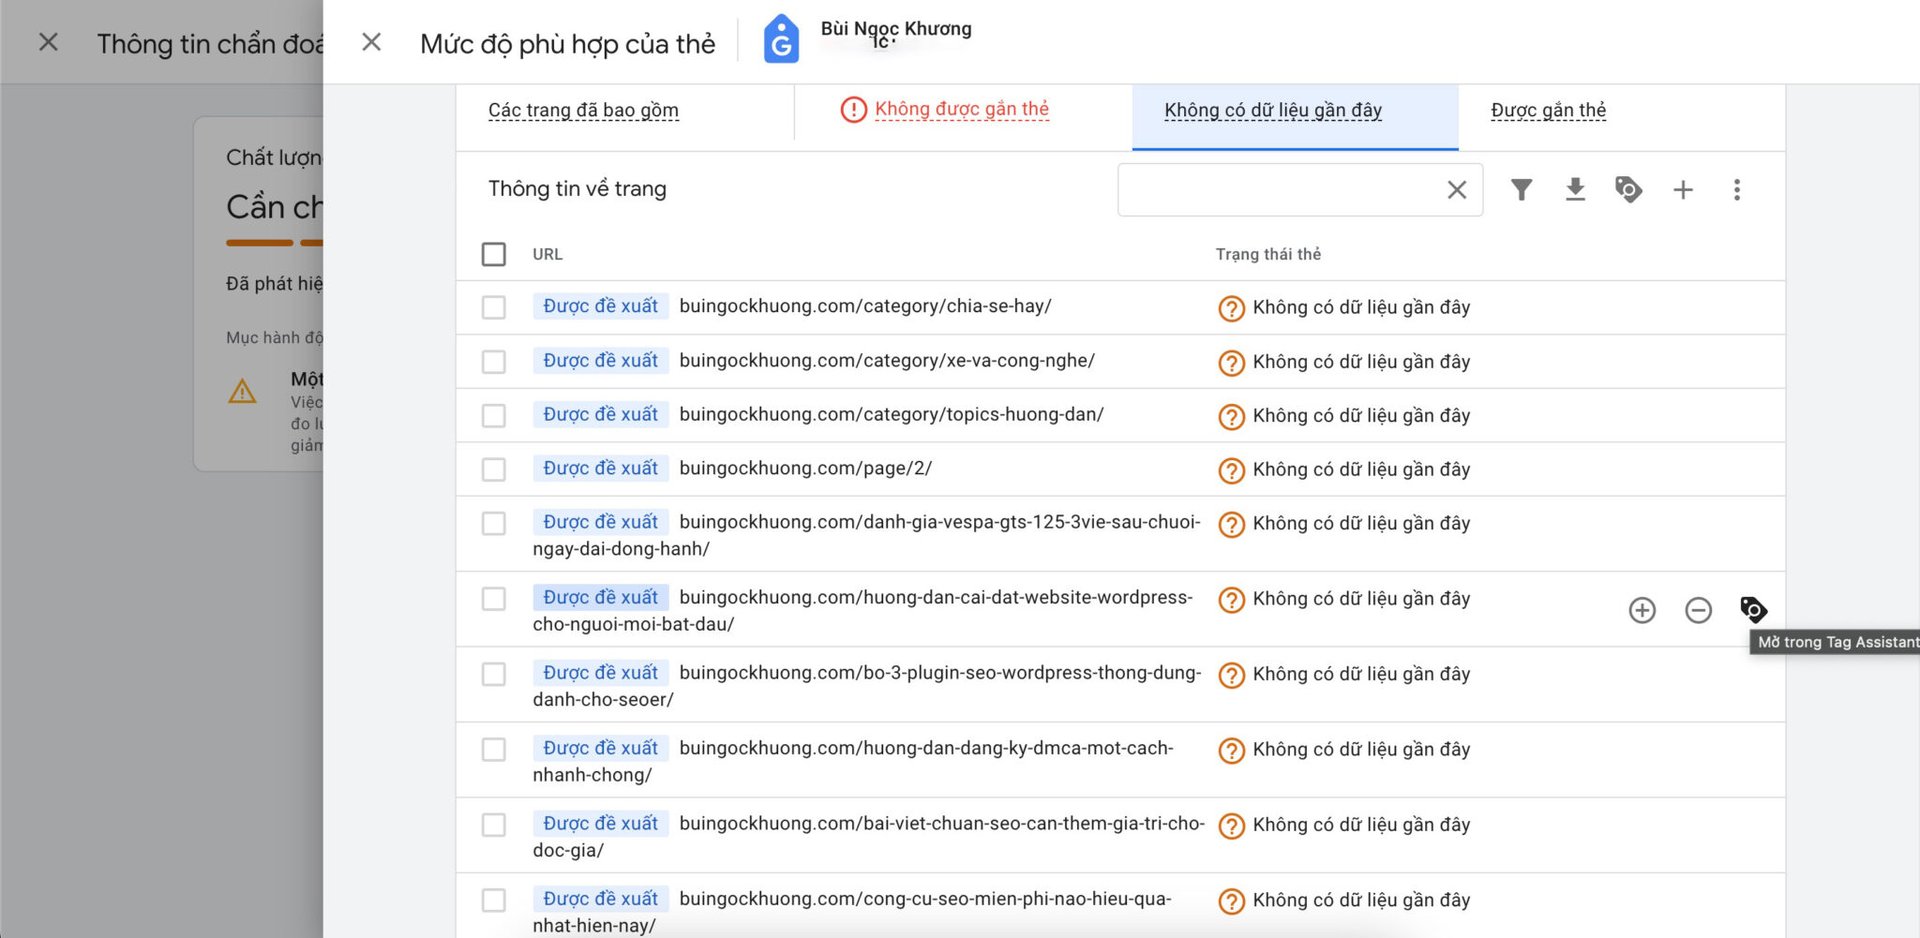
Task: Select the checkbox for buingockhuong.com/page/2/
Action: coord(494,469)
